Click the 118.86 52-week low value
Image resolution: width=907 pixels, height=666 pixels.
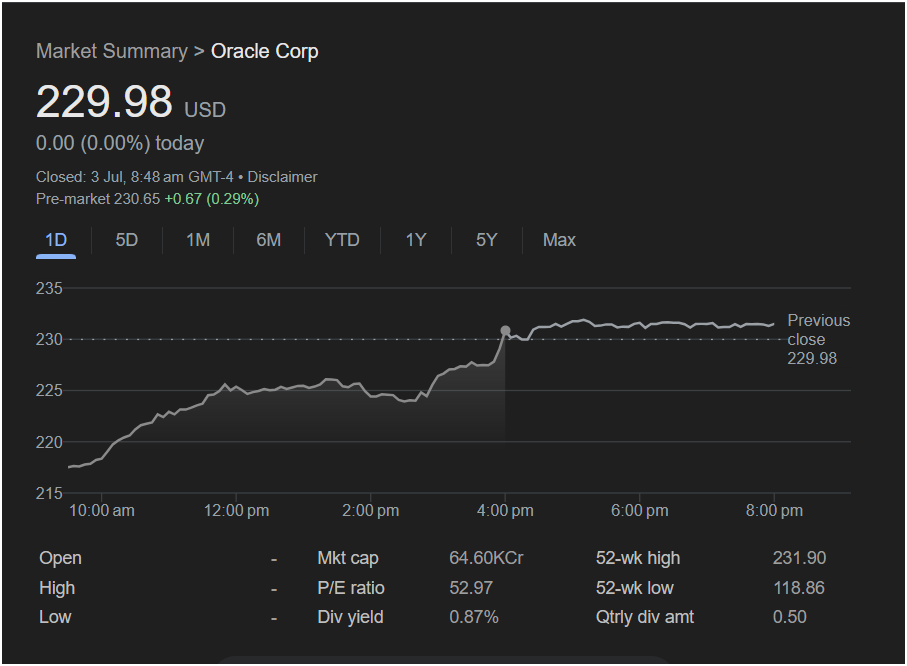coord(799,588)
